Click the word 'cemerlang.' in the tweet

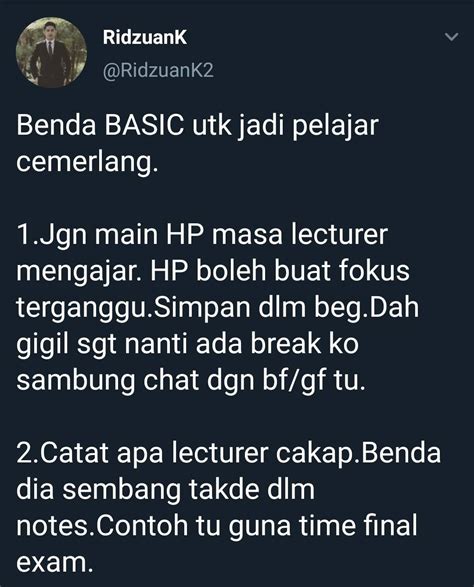85,162
